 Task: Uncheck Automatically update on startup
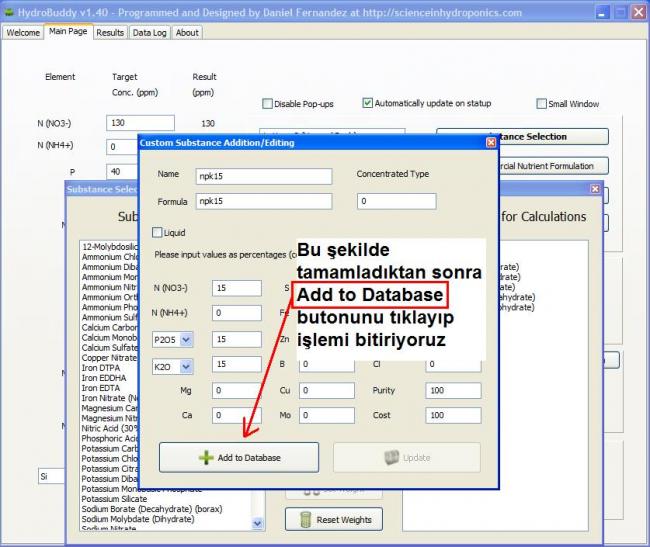367,103
